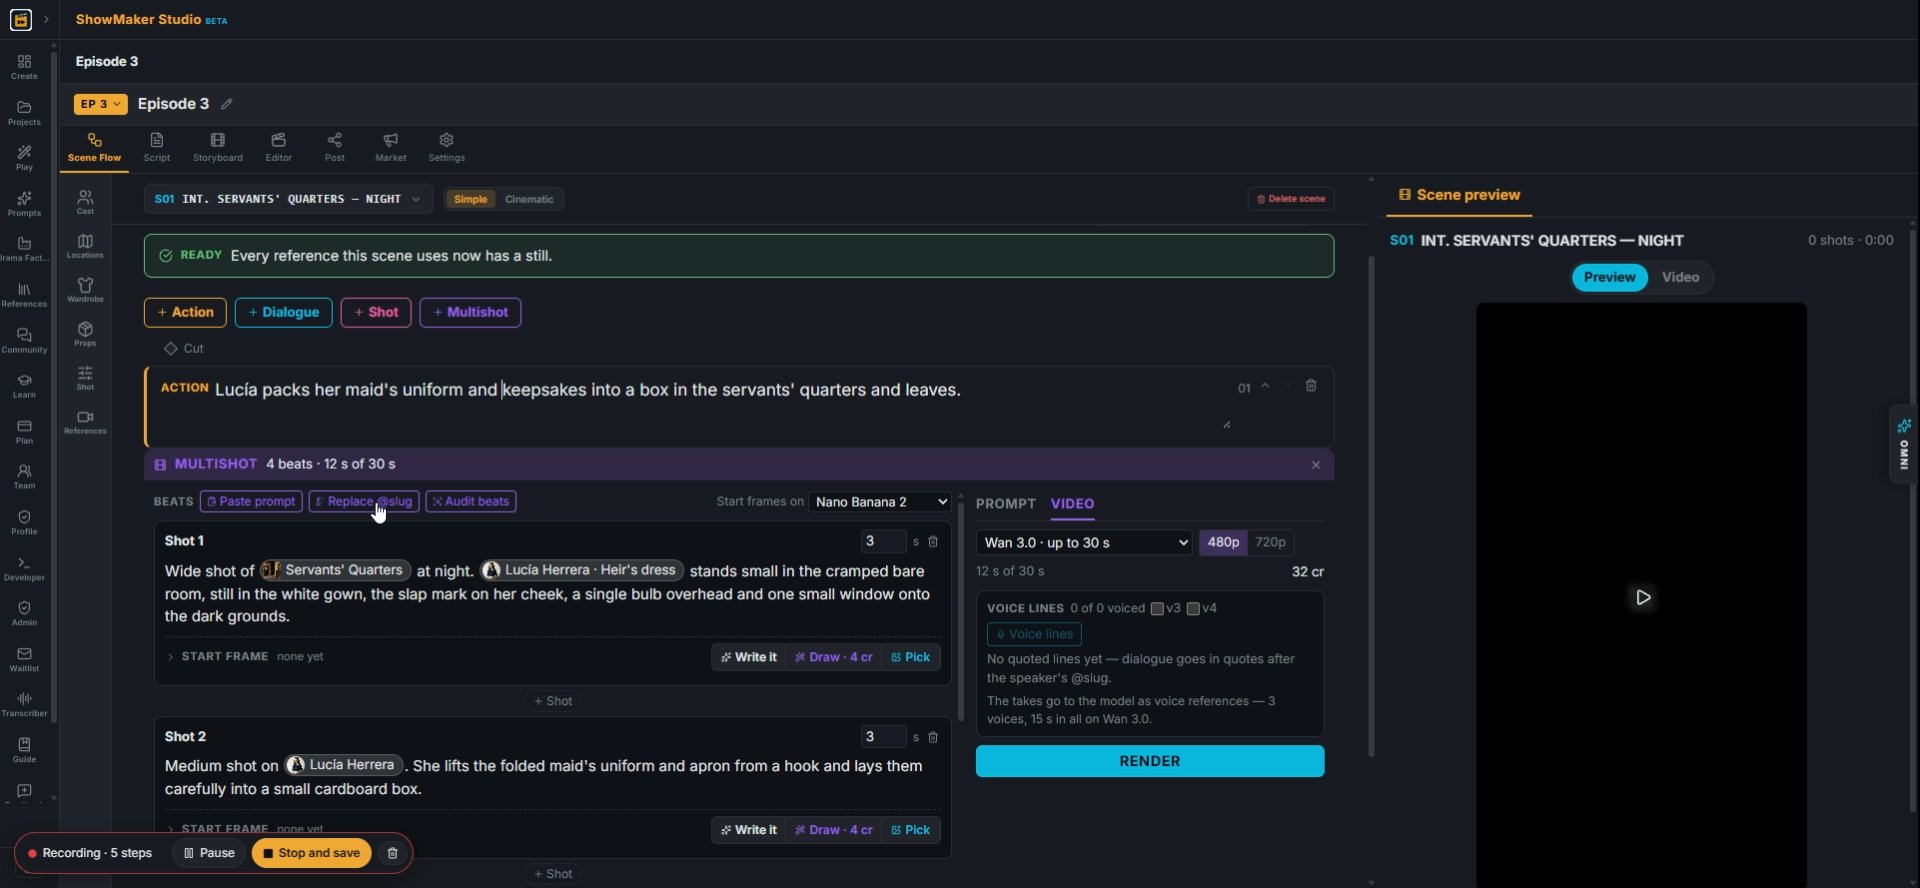Tick the v3 voice checkbox
The height and width of the screenshot is (888, 1920).
1157,608
